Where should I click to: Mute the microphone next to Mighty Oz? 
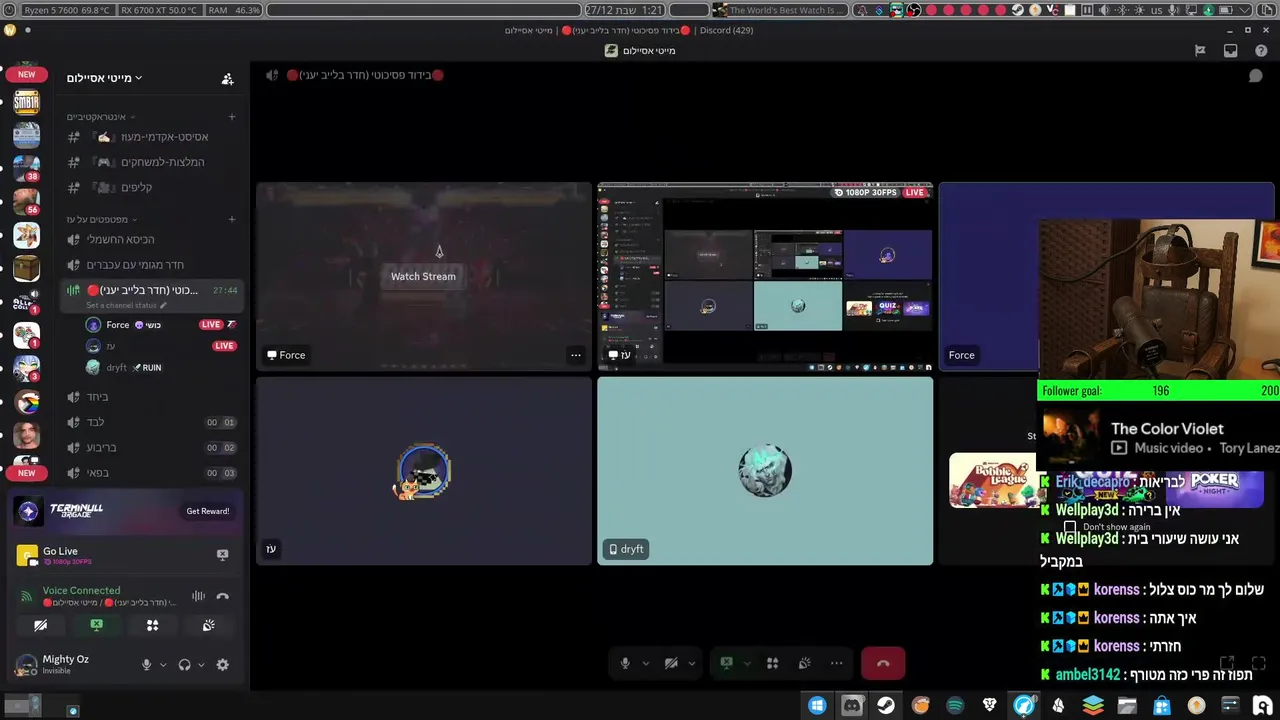tap(146, 665)
